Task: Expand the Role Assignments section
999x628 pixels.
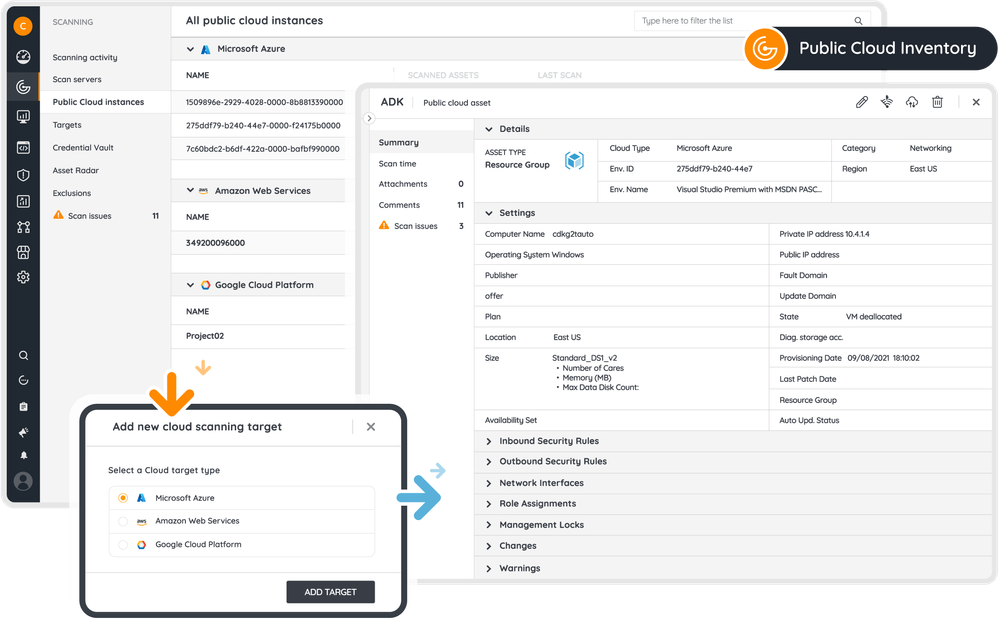Action: 537,504
